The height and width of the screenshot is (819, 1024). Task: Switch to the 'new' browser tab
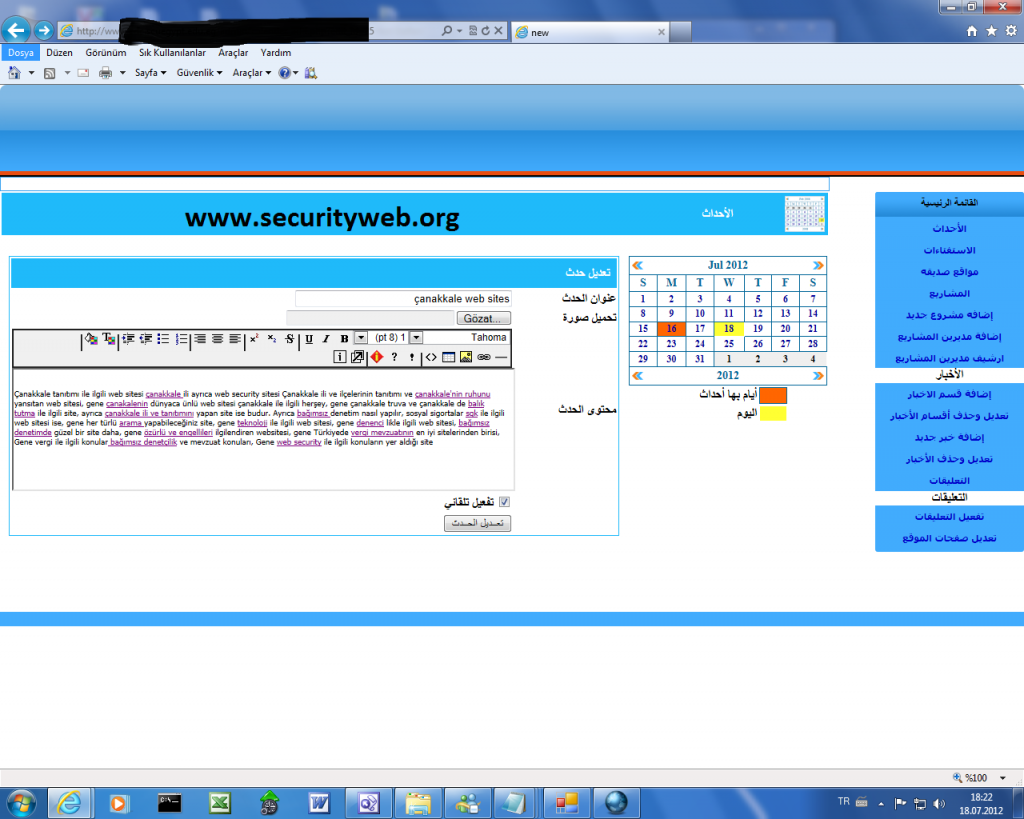pyautogui.click(x=590, y=32)
